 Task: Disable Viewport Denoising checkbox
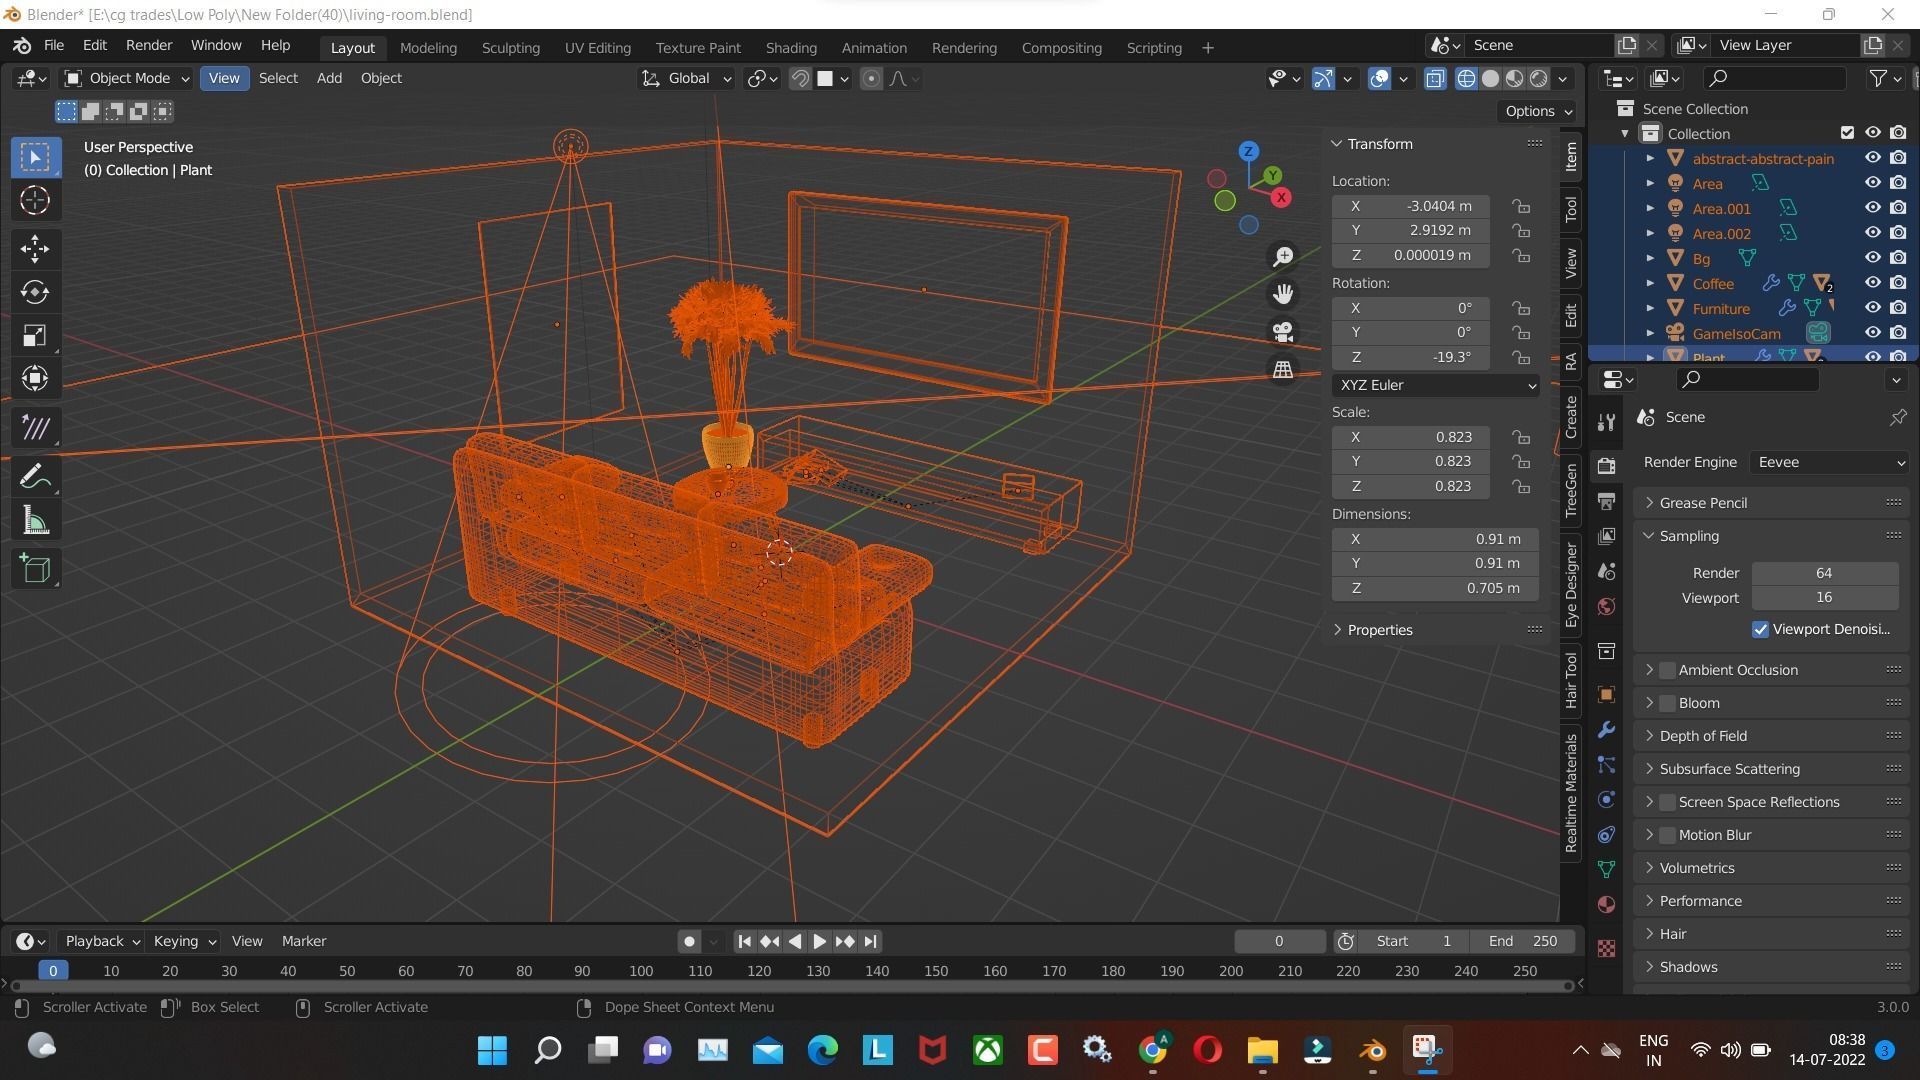1760,629
